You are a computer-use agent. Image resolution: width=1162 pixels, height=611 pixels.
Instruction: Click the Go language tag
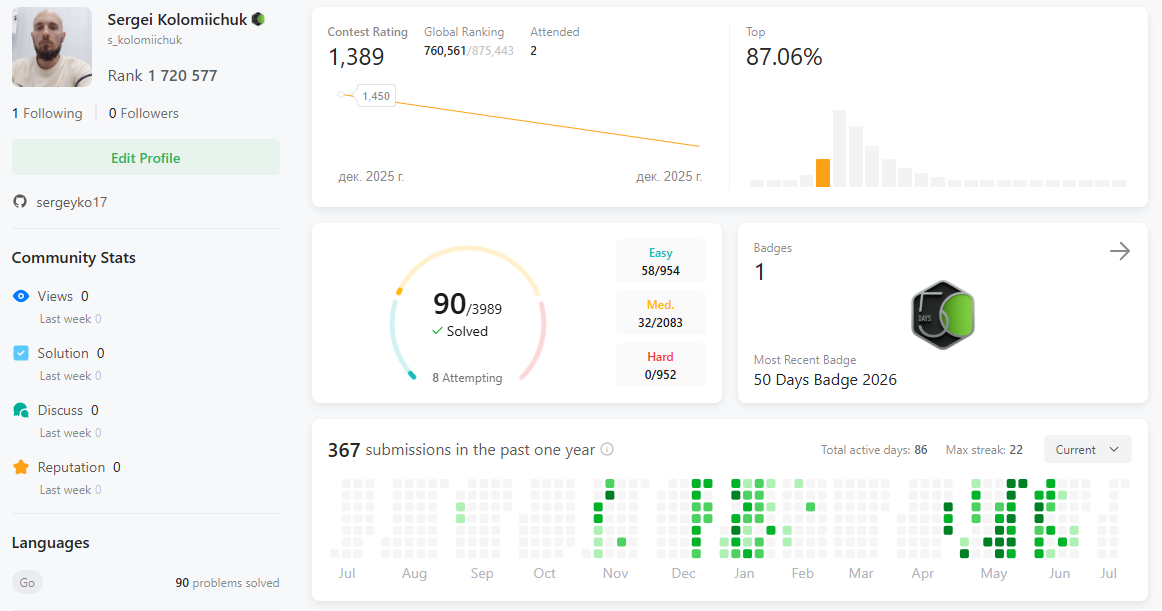click(x=27, y=582)
